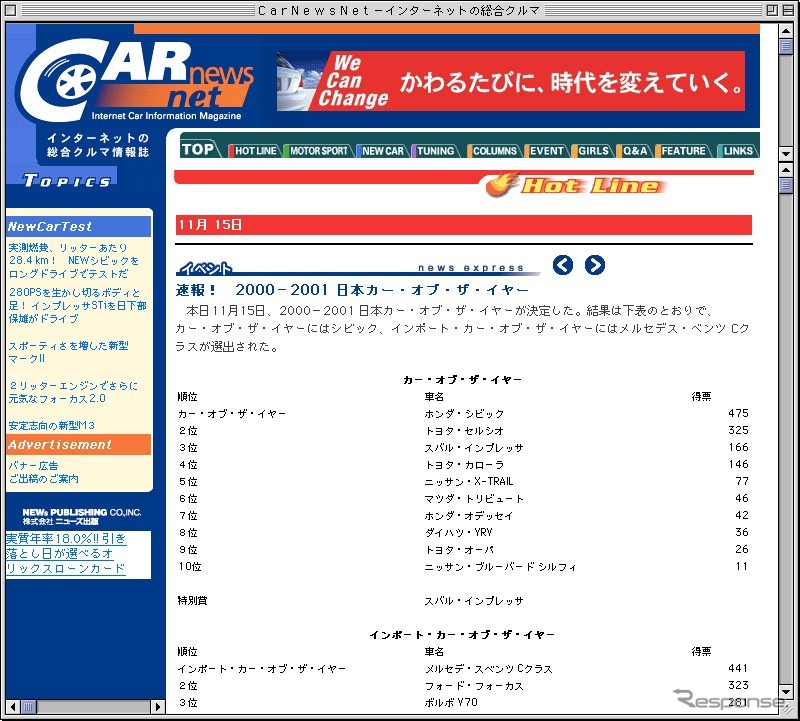Open the EVENT tab

546,151
